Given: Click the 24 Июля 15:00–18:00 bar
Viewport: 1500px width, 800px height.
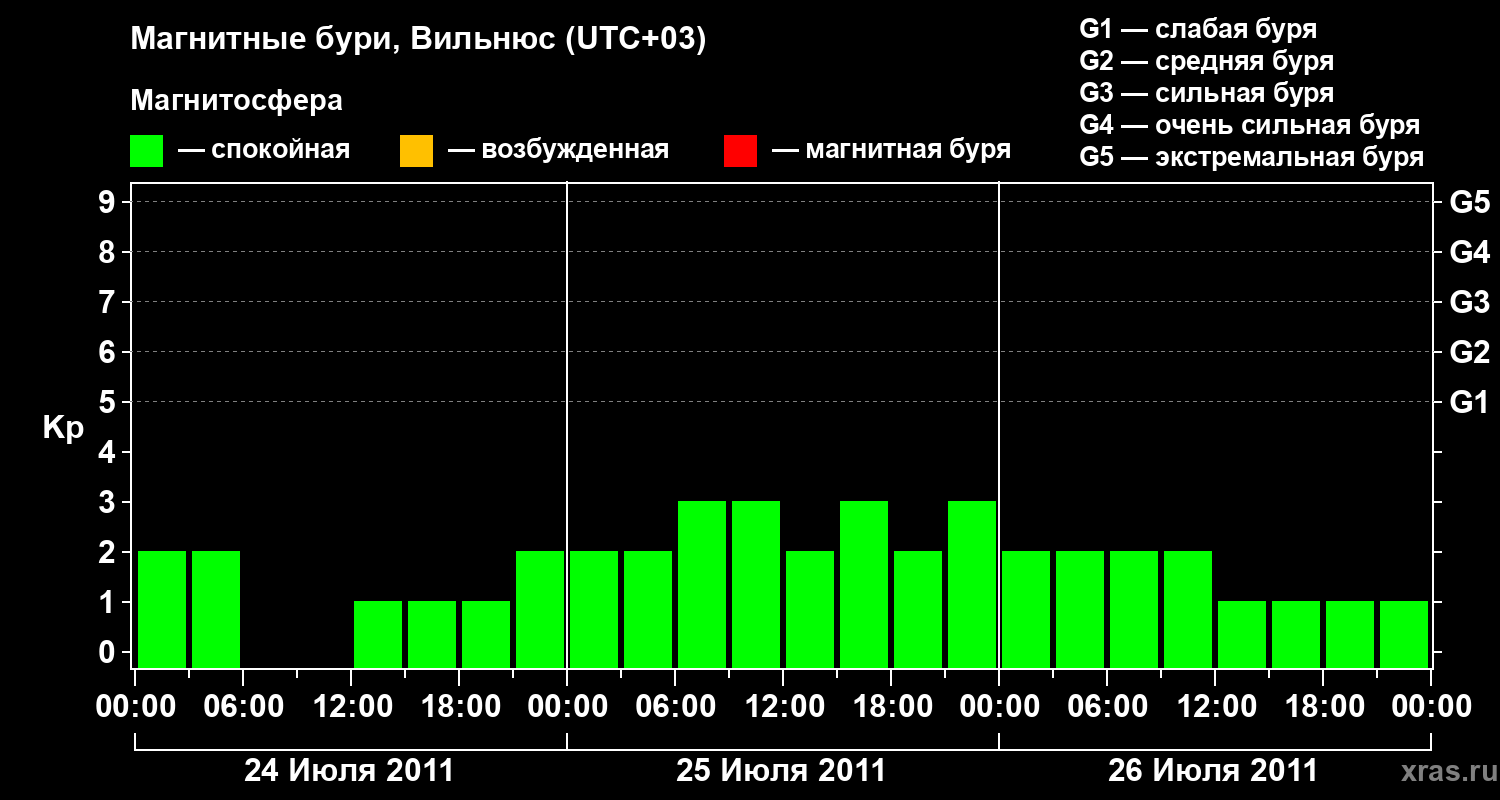Looking at the screenshot, I should [x=432, y=634].
